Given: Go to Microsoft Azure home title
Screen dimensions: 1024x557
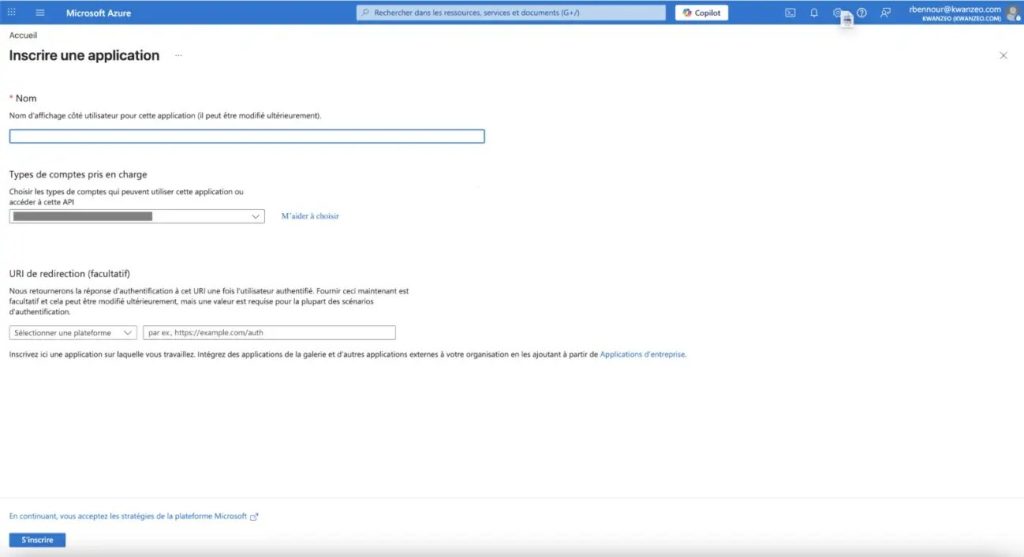Looking at the screenshot, I should [99, 13].
